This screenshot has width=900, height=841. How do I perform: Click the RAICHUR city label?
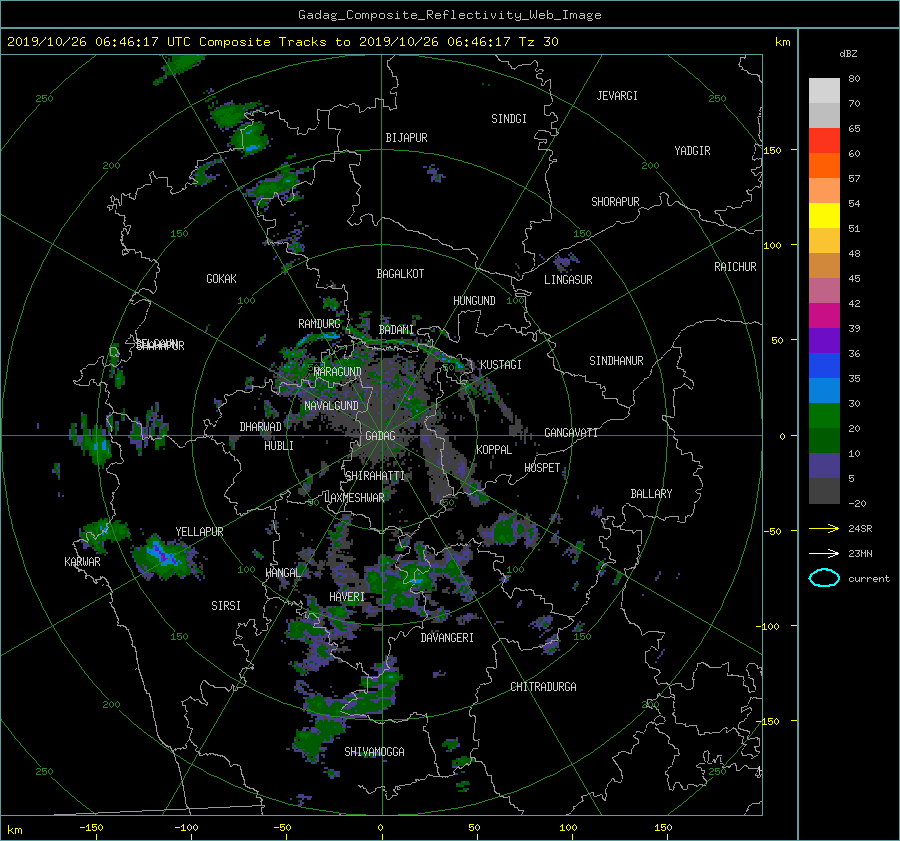point(735,267)
